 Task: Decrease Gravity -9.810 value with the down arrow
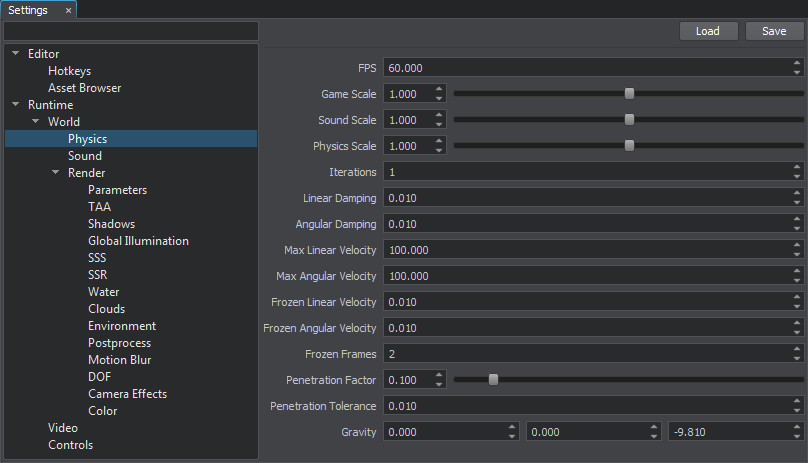[797, 437]
